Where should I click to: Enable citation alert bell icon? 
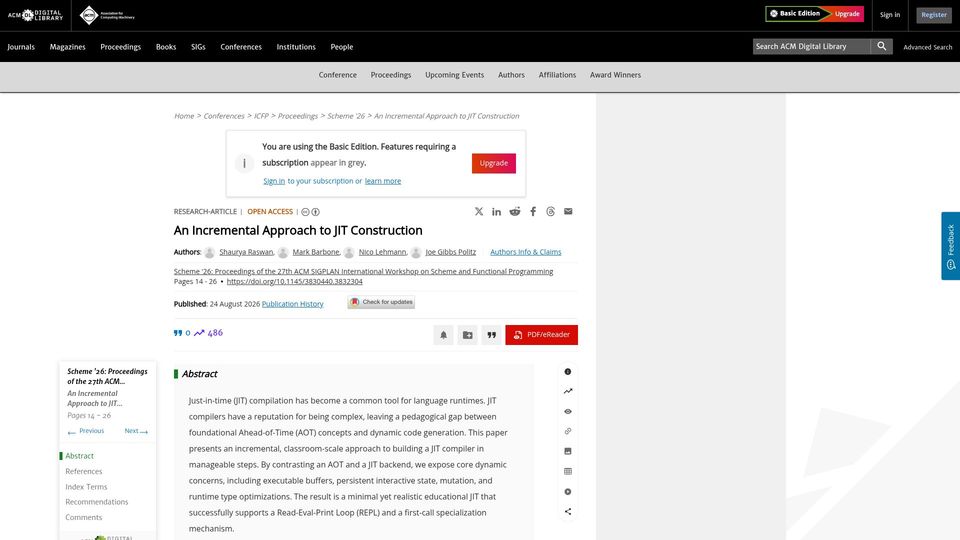(443, 335)
